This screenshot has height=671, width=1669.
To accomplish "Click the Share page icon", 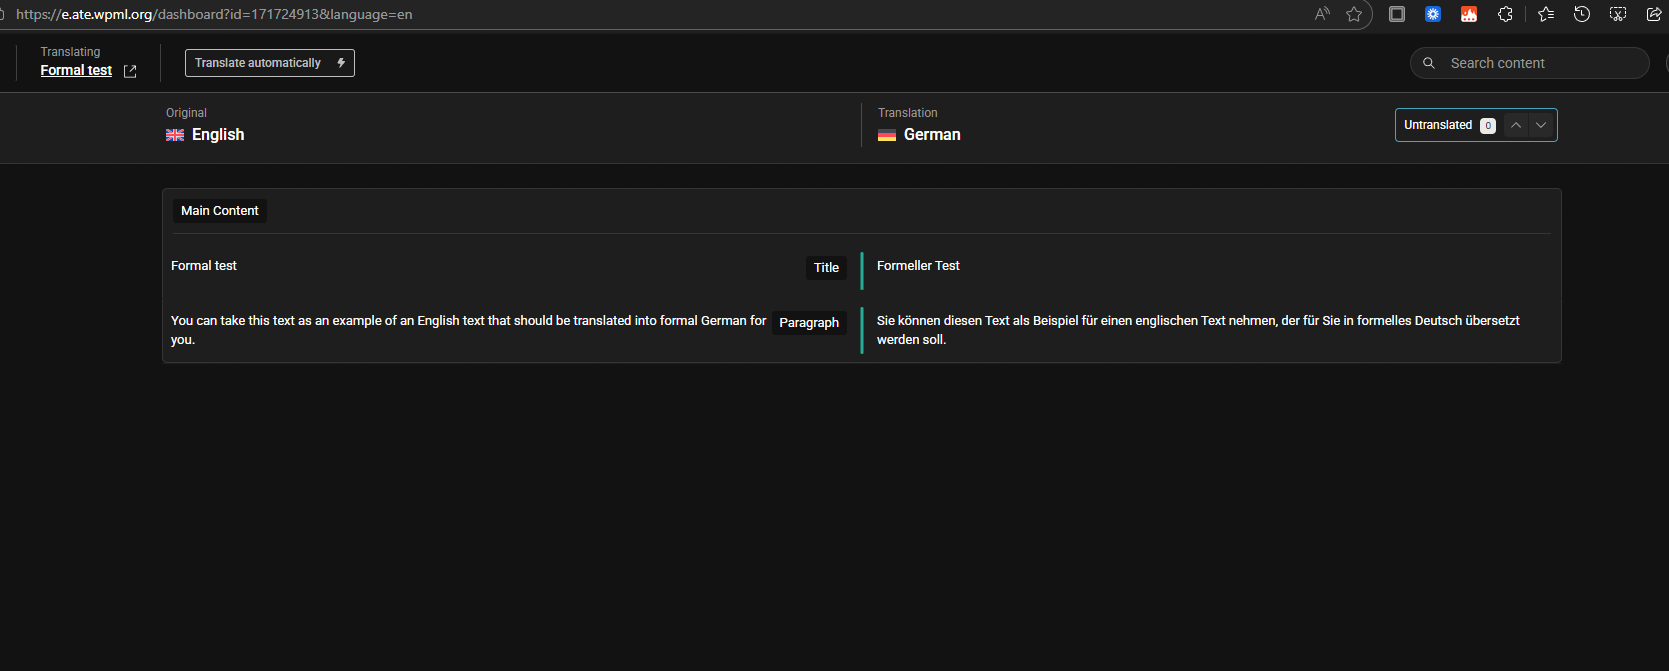I will (1654, 14).
